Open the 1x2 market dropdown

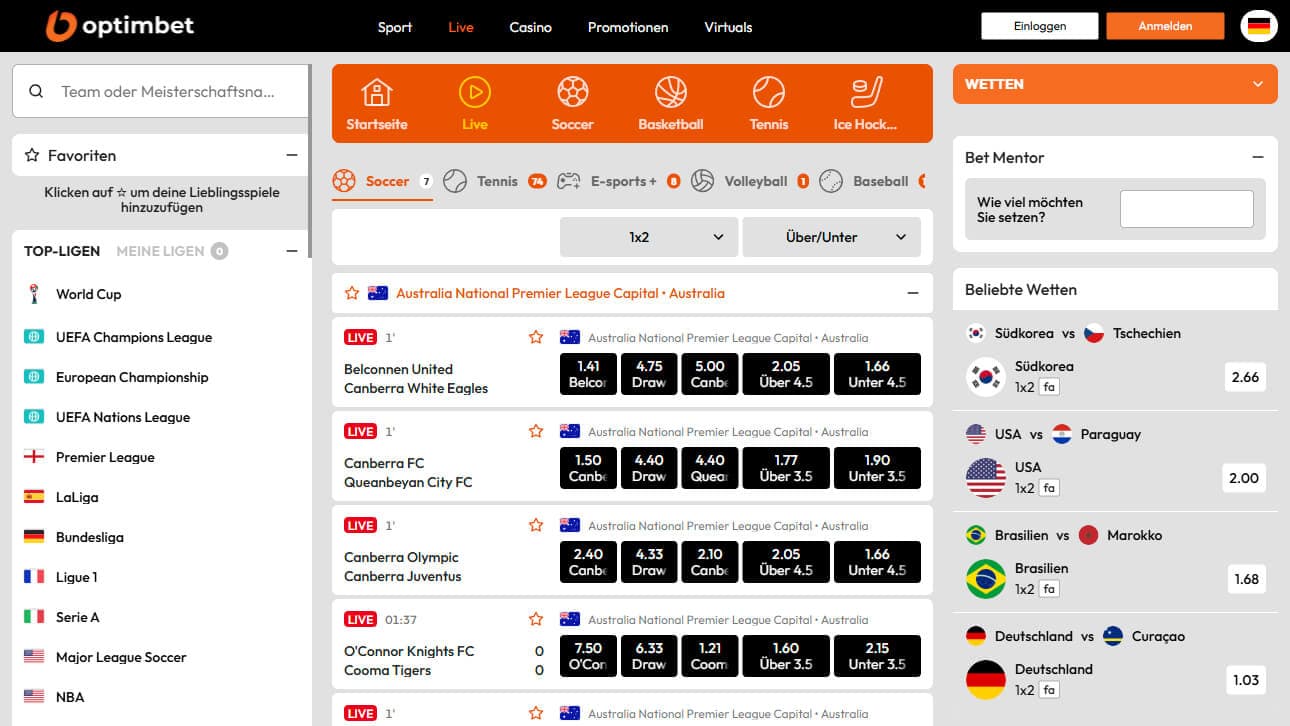(649, 237)
